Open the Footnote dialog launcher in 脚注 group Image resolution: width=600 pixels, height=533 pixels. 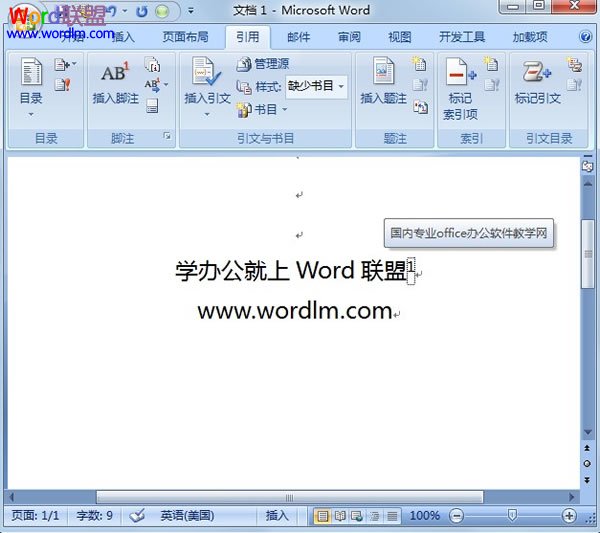pyautogui.click(x=167, y=136)
